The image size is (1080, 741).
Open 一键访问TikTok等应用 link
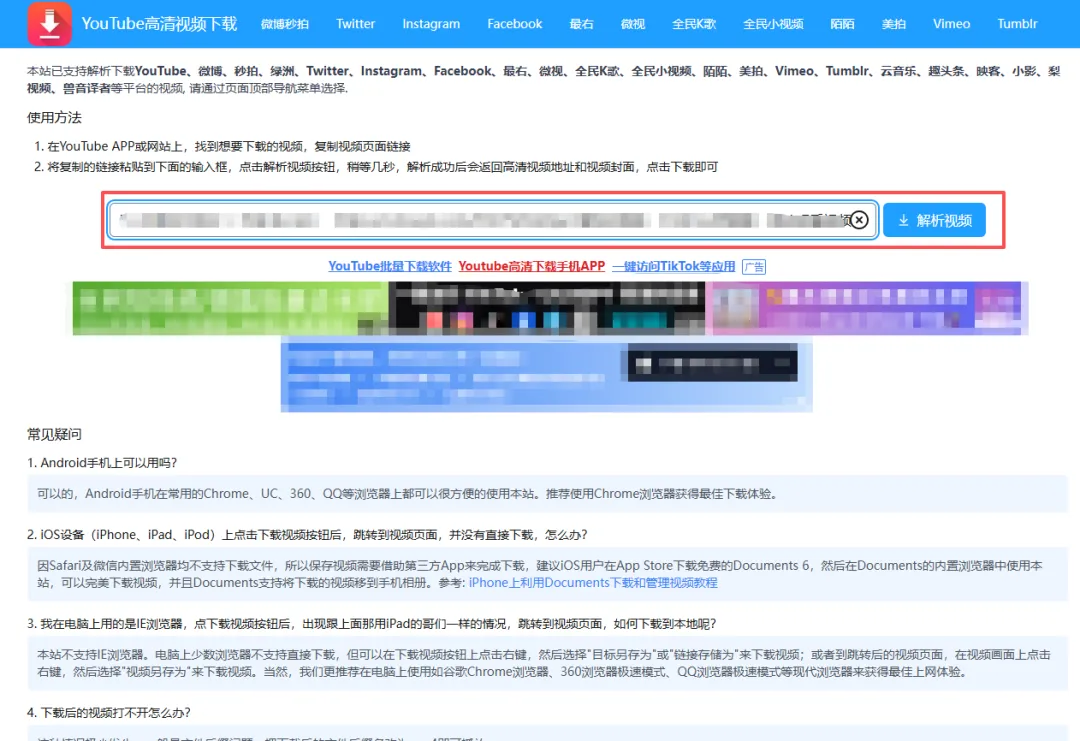click(674, 266)
